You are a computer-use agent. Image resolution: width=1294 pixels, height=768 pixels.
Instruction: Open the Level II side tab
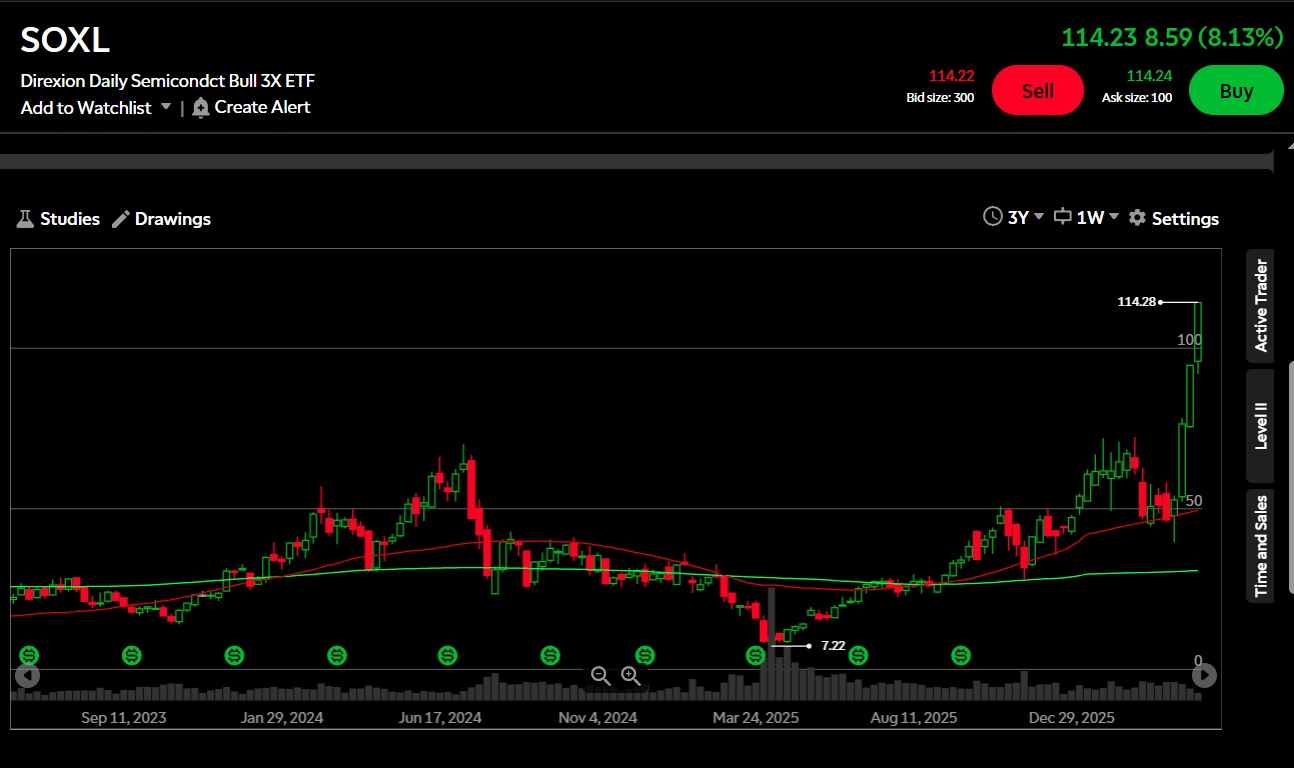[1260, 425]
